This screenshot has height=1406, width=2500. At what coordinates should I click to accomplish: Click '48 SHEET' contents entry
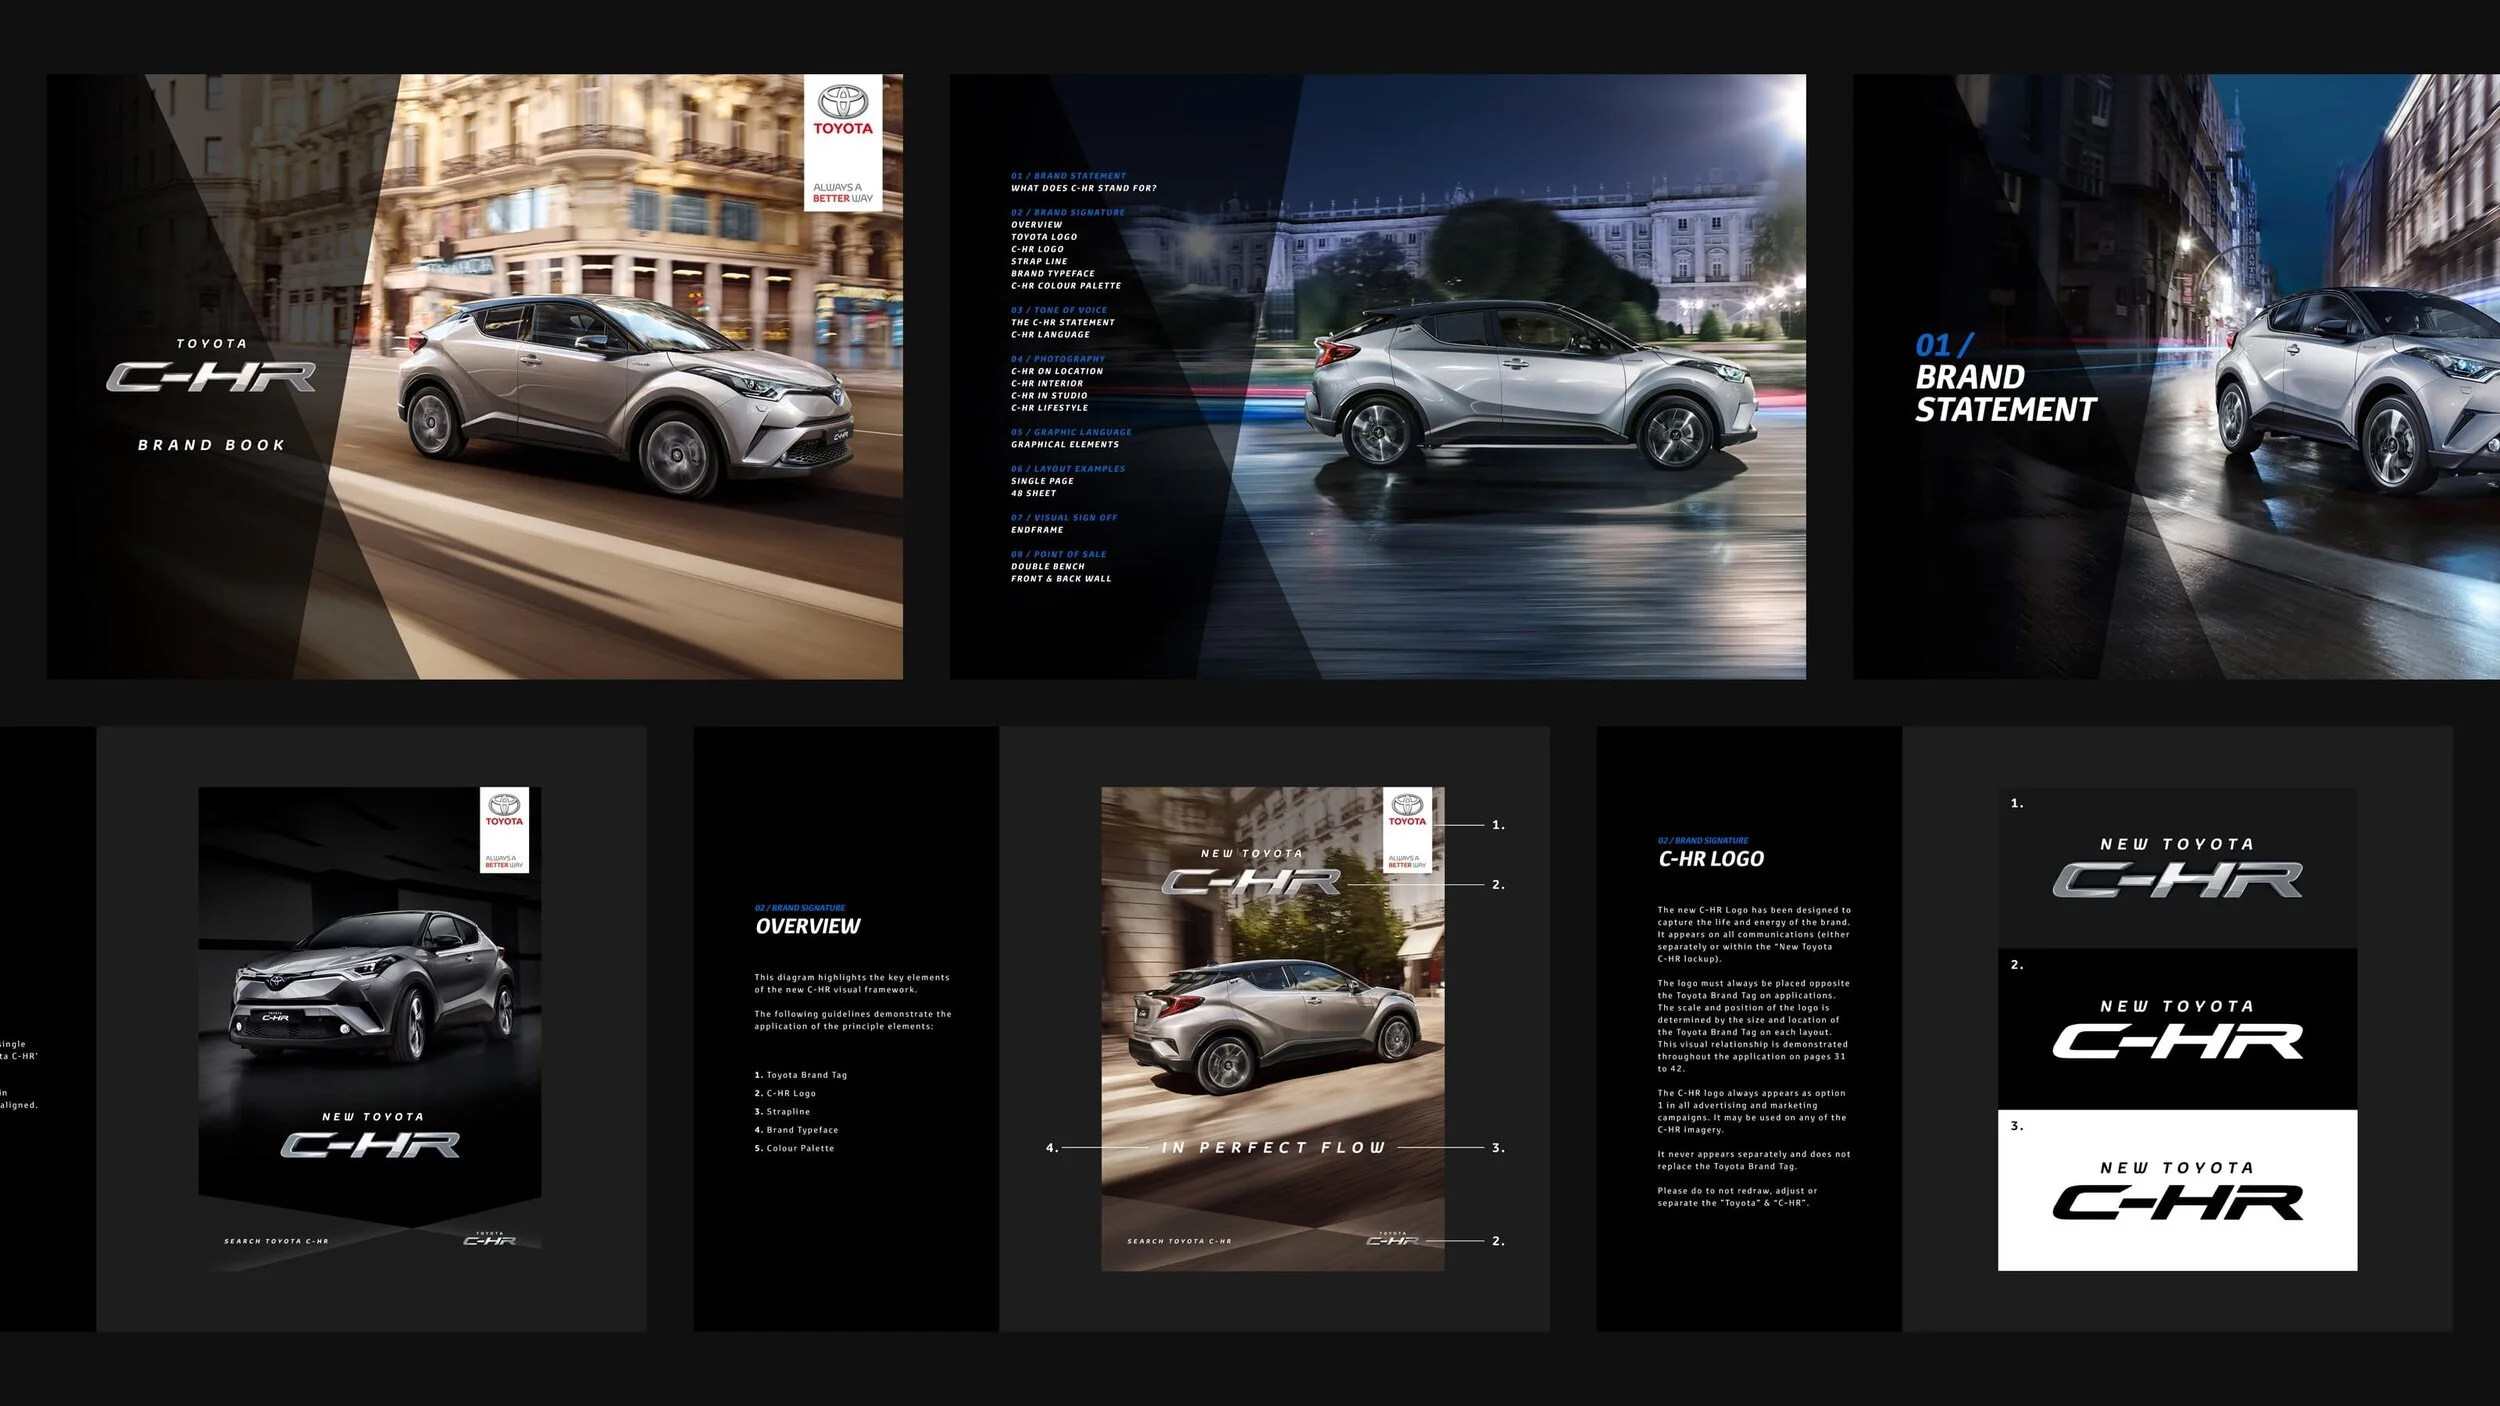[1033, 493]
